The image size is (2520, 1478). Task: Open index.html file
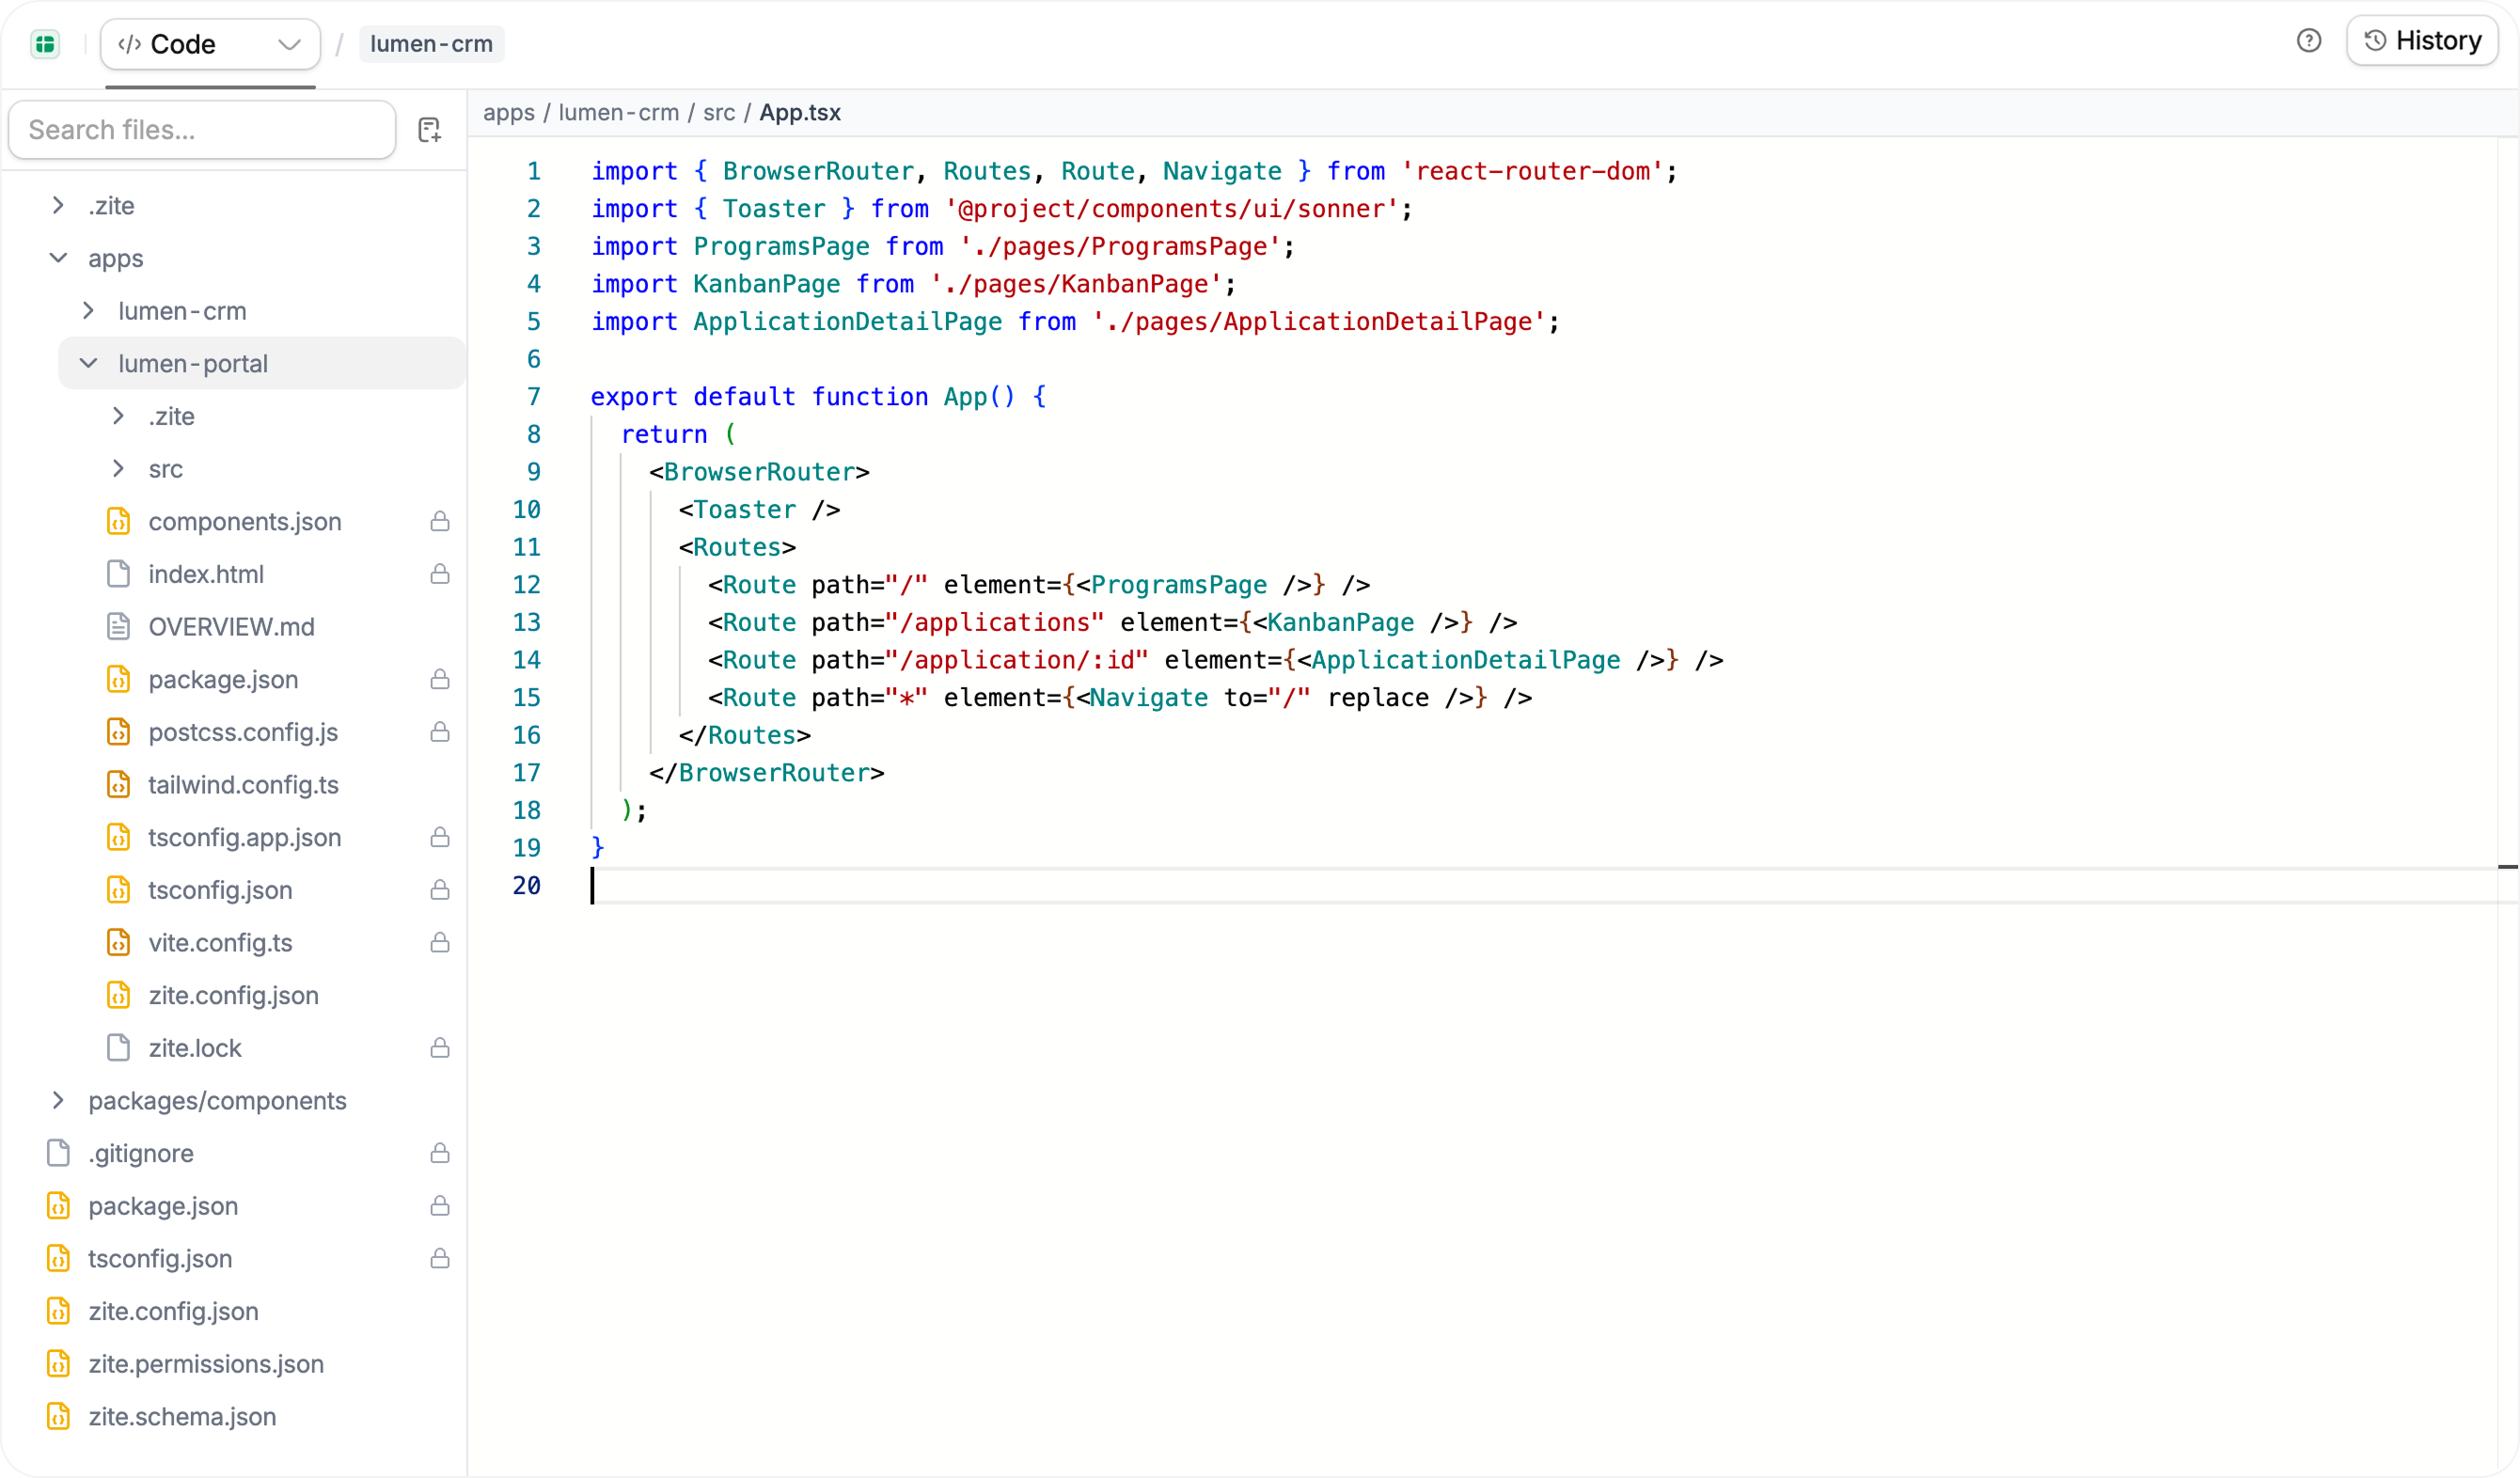206,574
